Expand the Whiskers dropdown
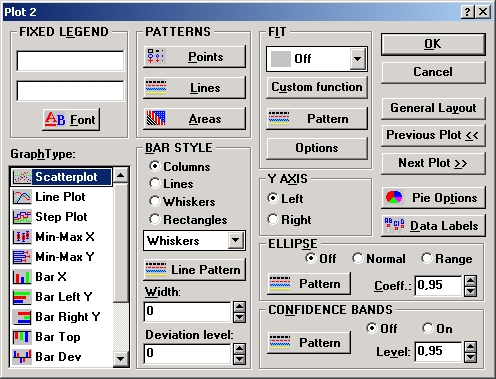 (236, 240)
